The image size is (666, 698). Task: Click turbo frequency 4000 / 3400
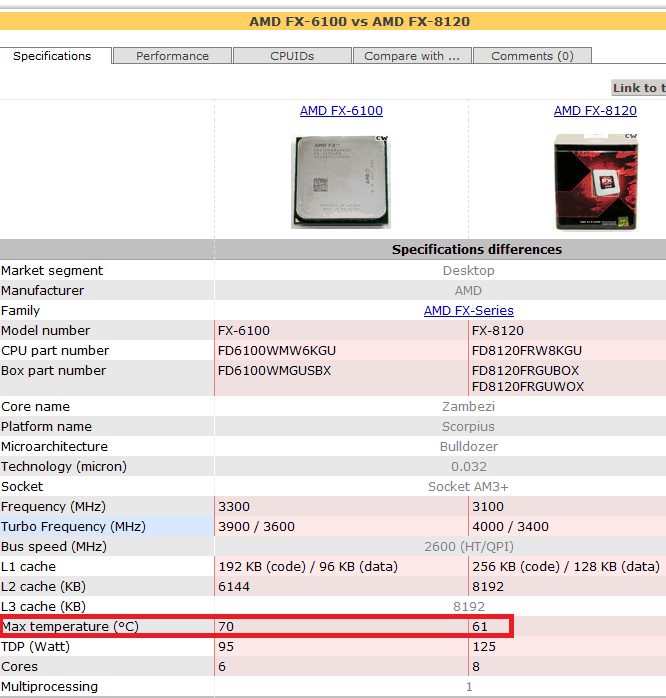pos(510,527)
